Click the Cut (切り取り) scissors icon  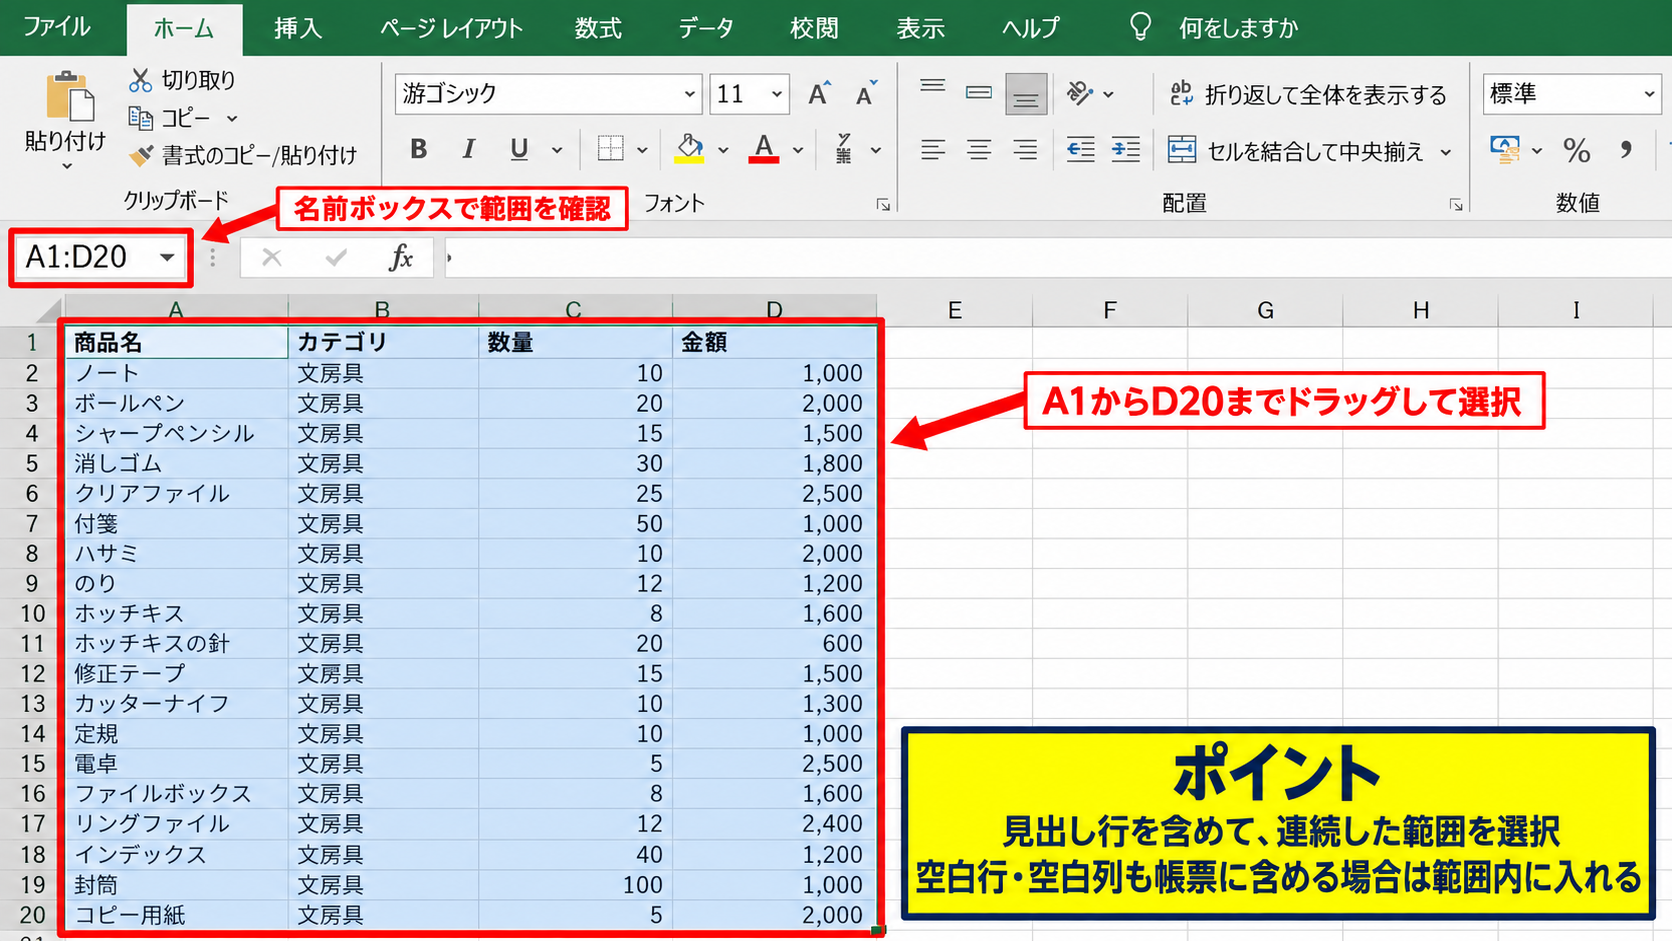coord(141,80)
